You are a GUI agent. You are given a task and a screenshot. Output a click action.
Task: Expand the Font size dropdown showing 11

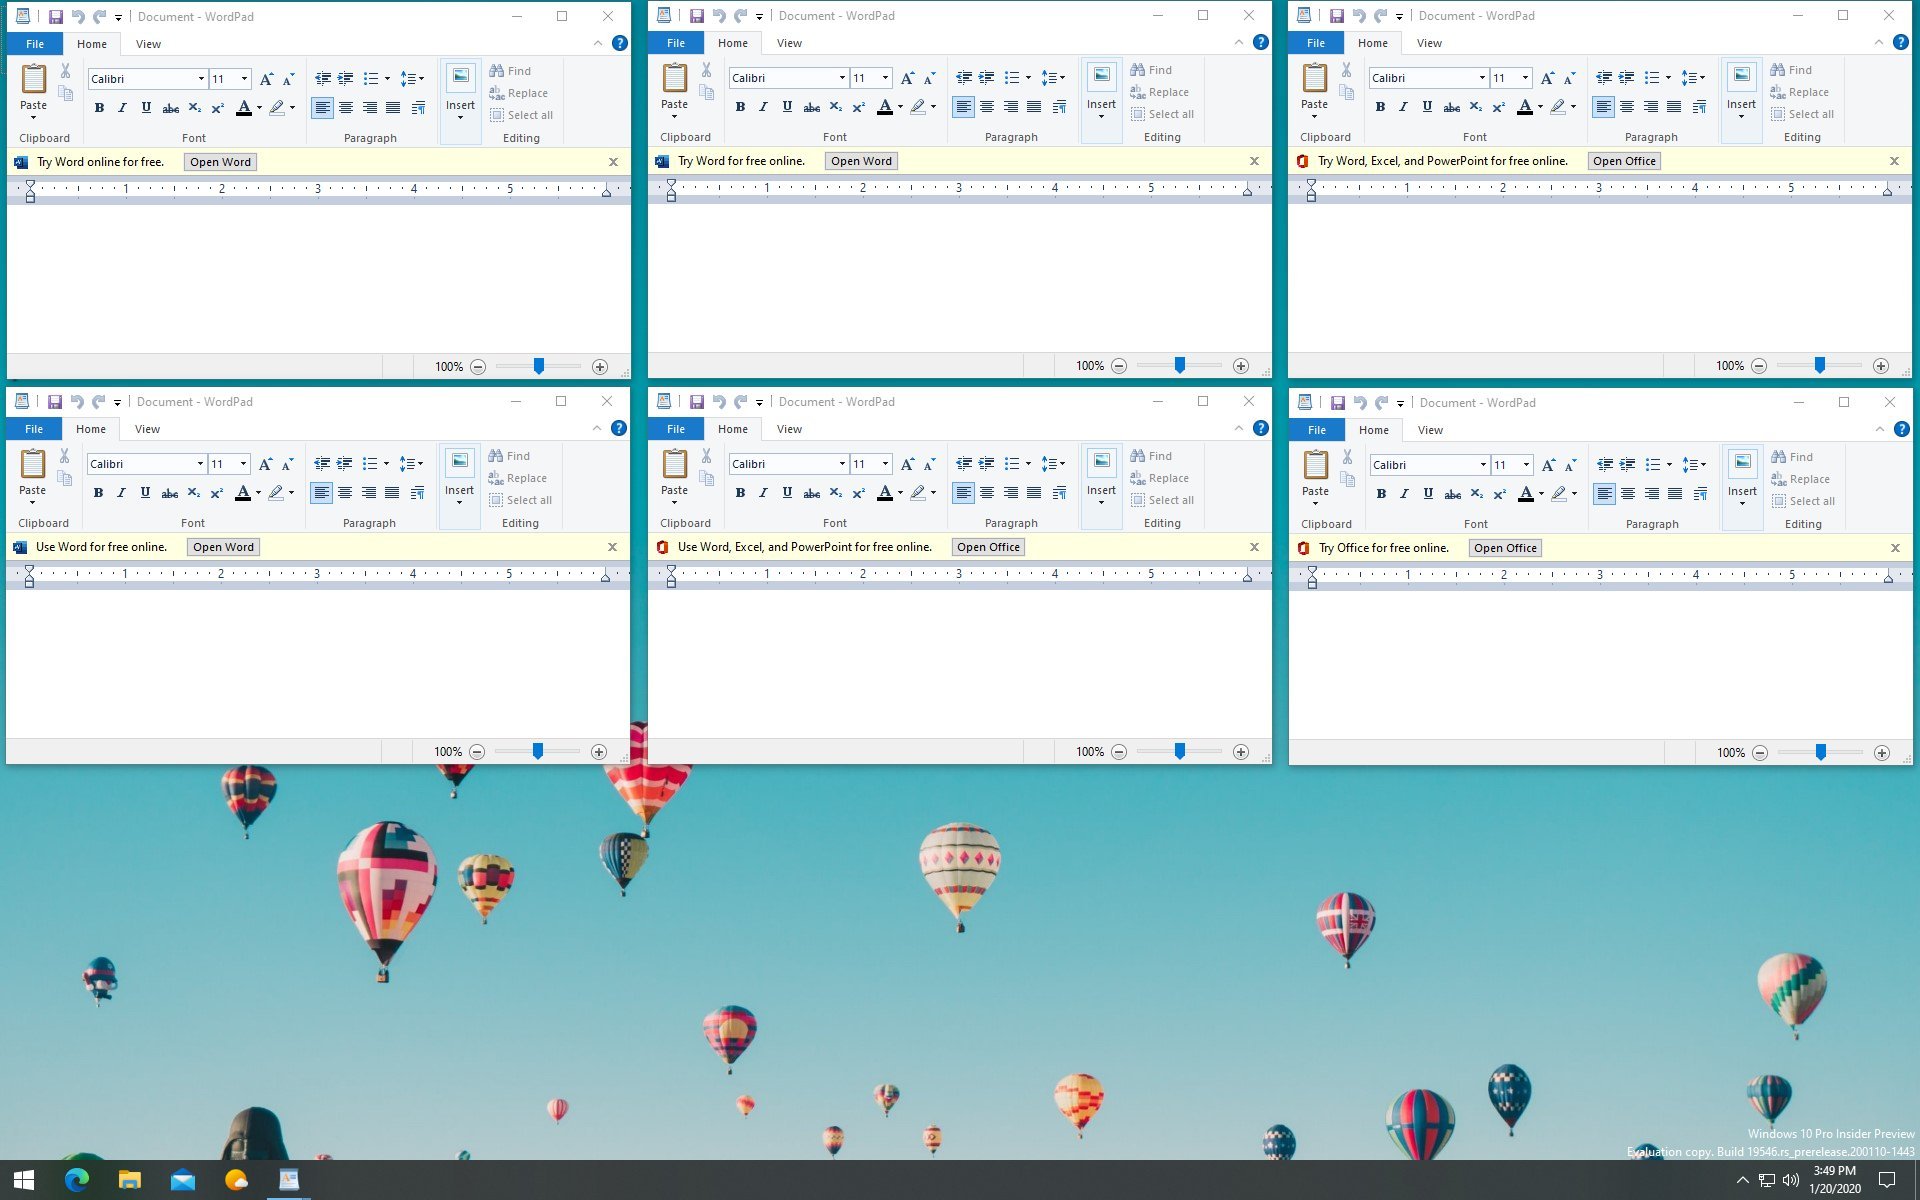click(x=242, y=79)
